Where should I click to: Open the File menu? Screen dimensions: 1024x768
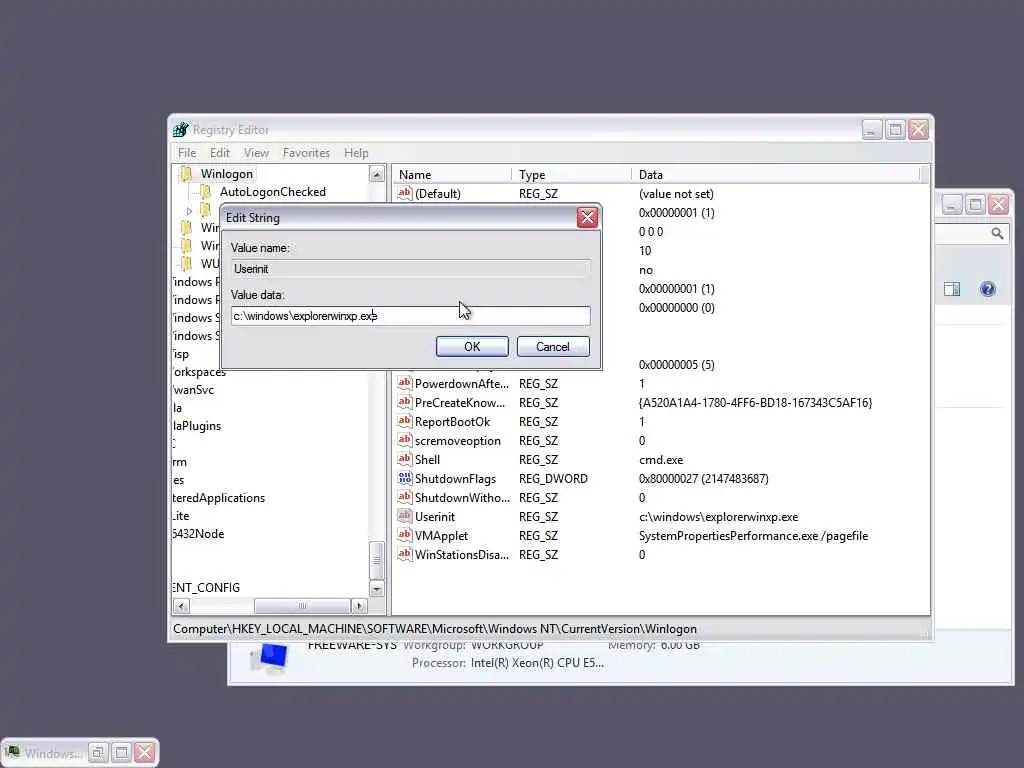[187, 153]
